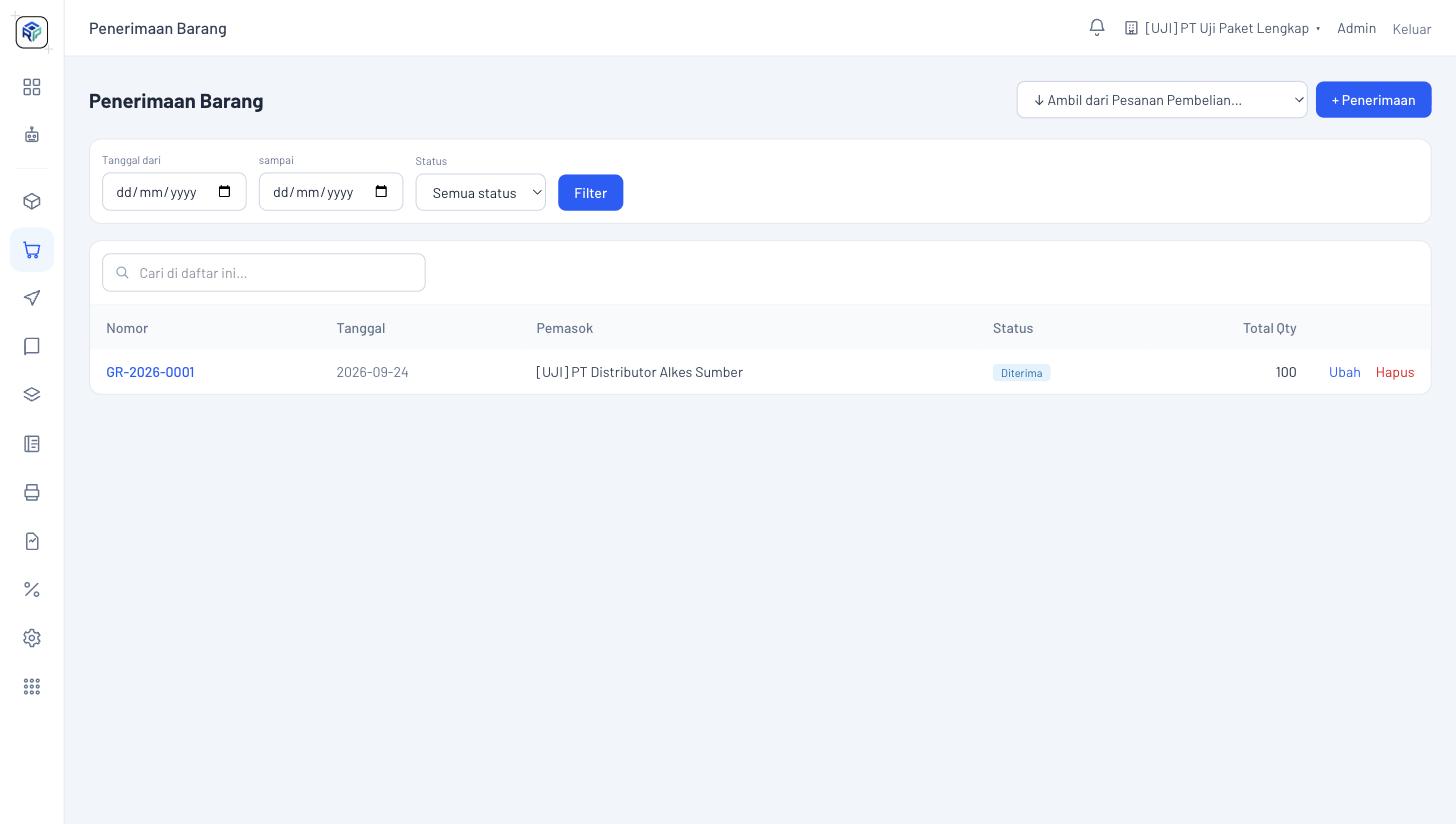The width and height of the screenshot is (1456, 824).
Task: Open the percent tax icon in sidebar
Action: (x=32, y=589)
